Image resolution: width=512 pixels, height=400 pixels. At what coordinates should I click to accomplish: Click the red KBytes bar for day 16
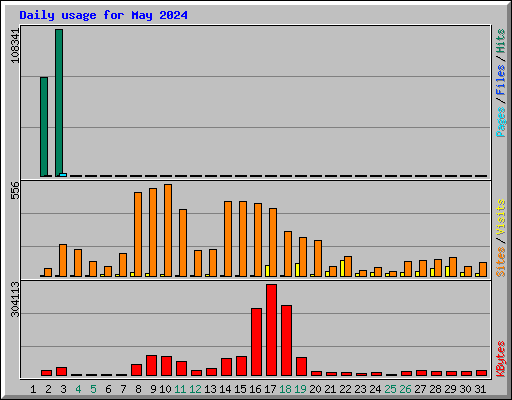(x=256, y=342)
